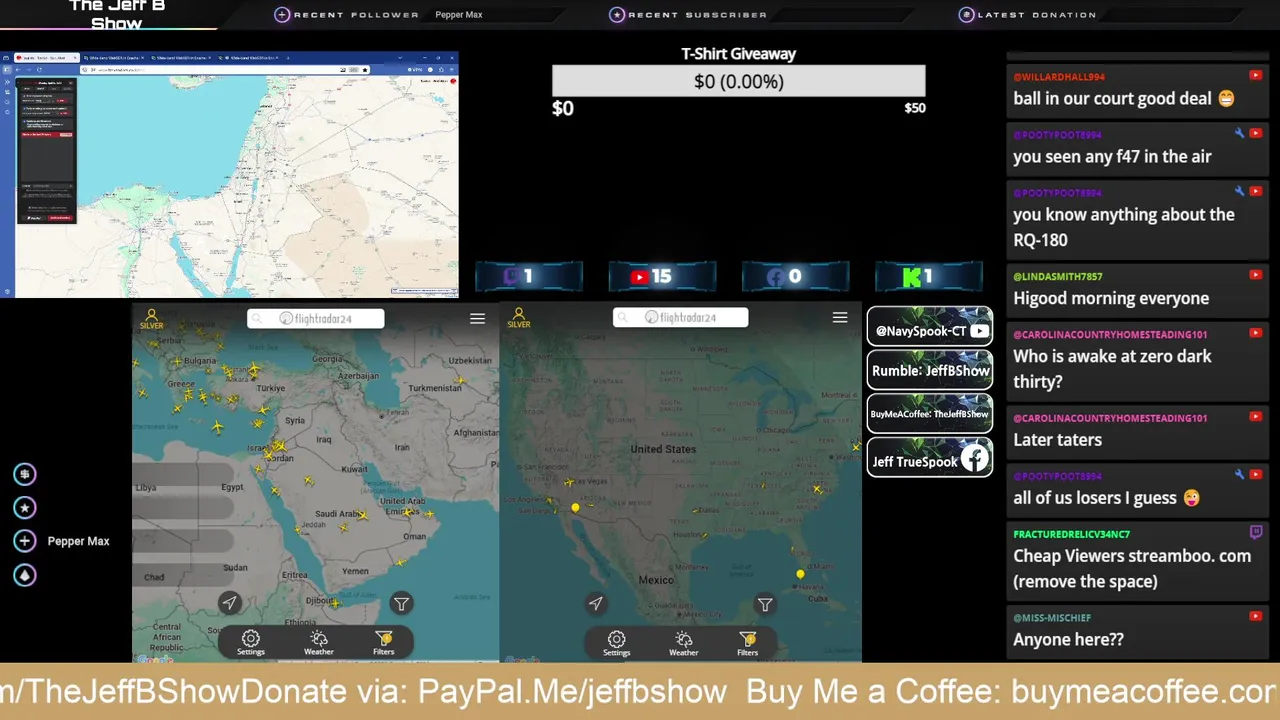
Task: Open the Rumble: JeffBShow badge
Action: coord(930,370)
